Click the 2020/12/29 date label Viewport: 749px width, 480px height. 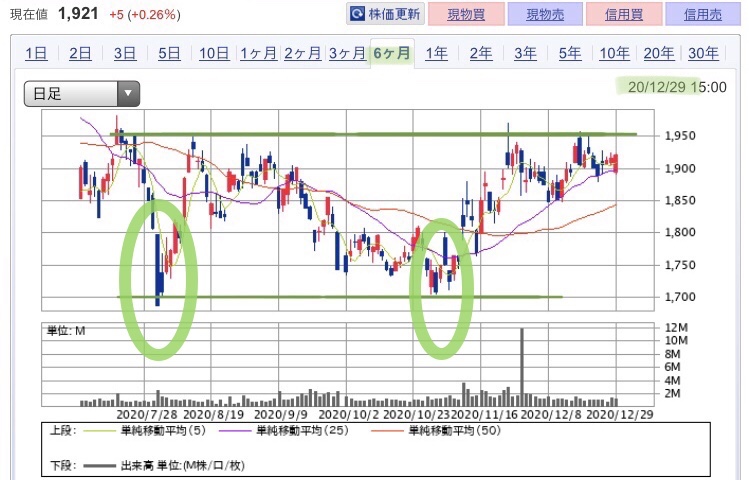pos(619,414)
